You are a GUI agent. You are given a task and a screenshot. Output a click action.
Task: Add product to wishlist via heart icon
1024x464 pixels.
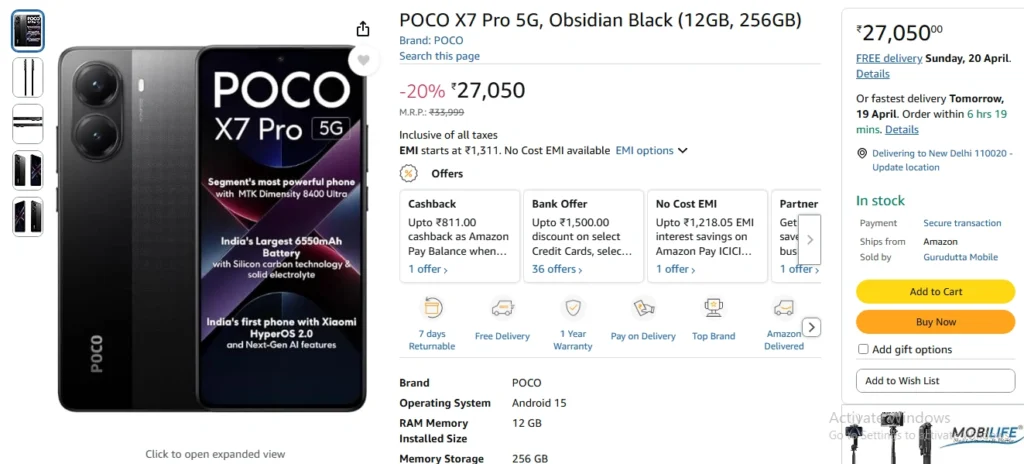click(363, 60)
